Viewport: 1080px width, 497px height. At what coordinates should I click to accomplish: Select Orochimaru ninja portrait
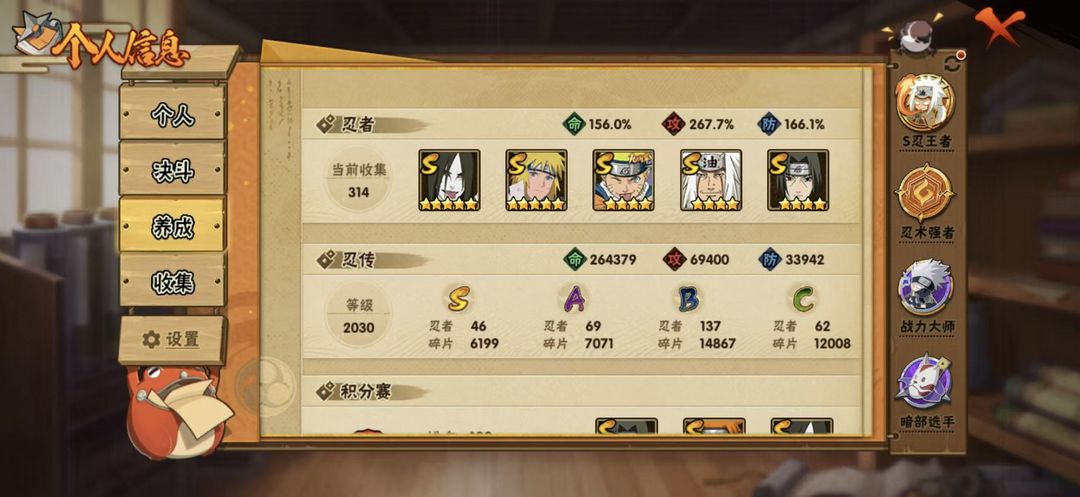coord(449,180)
